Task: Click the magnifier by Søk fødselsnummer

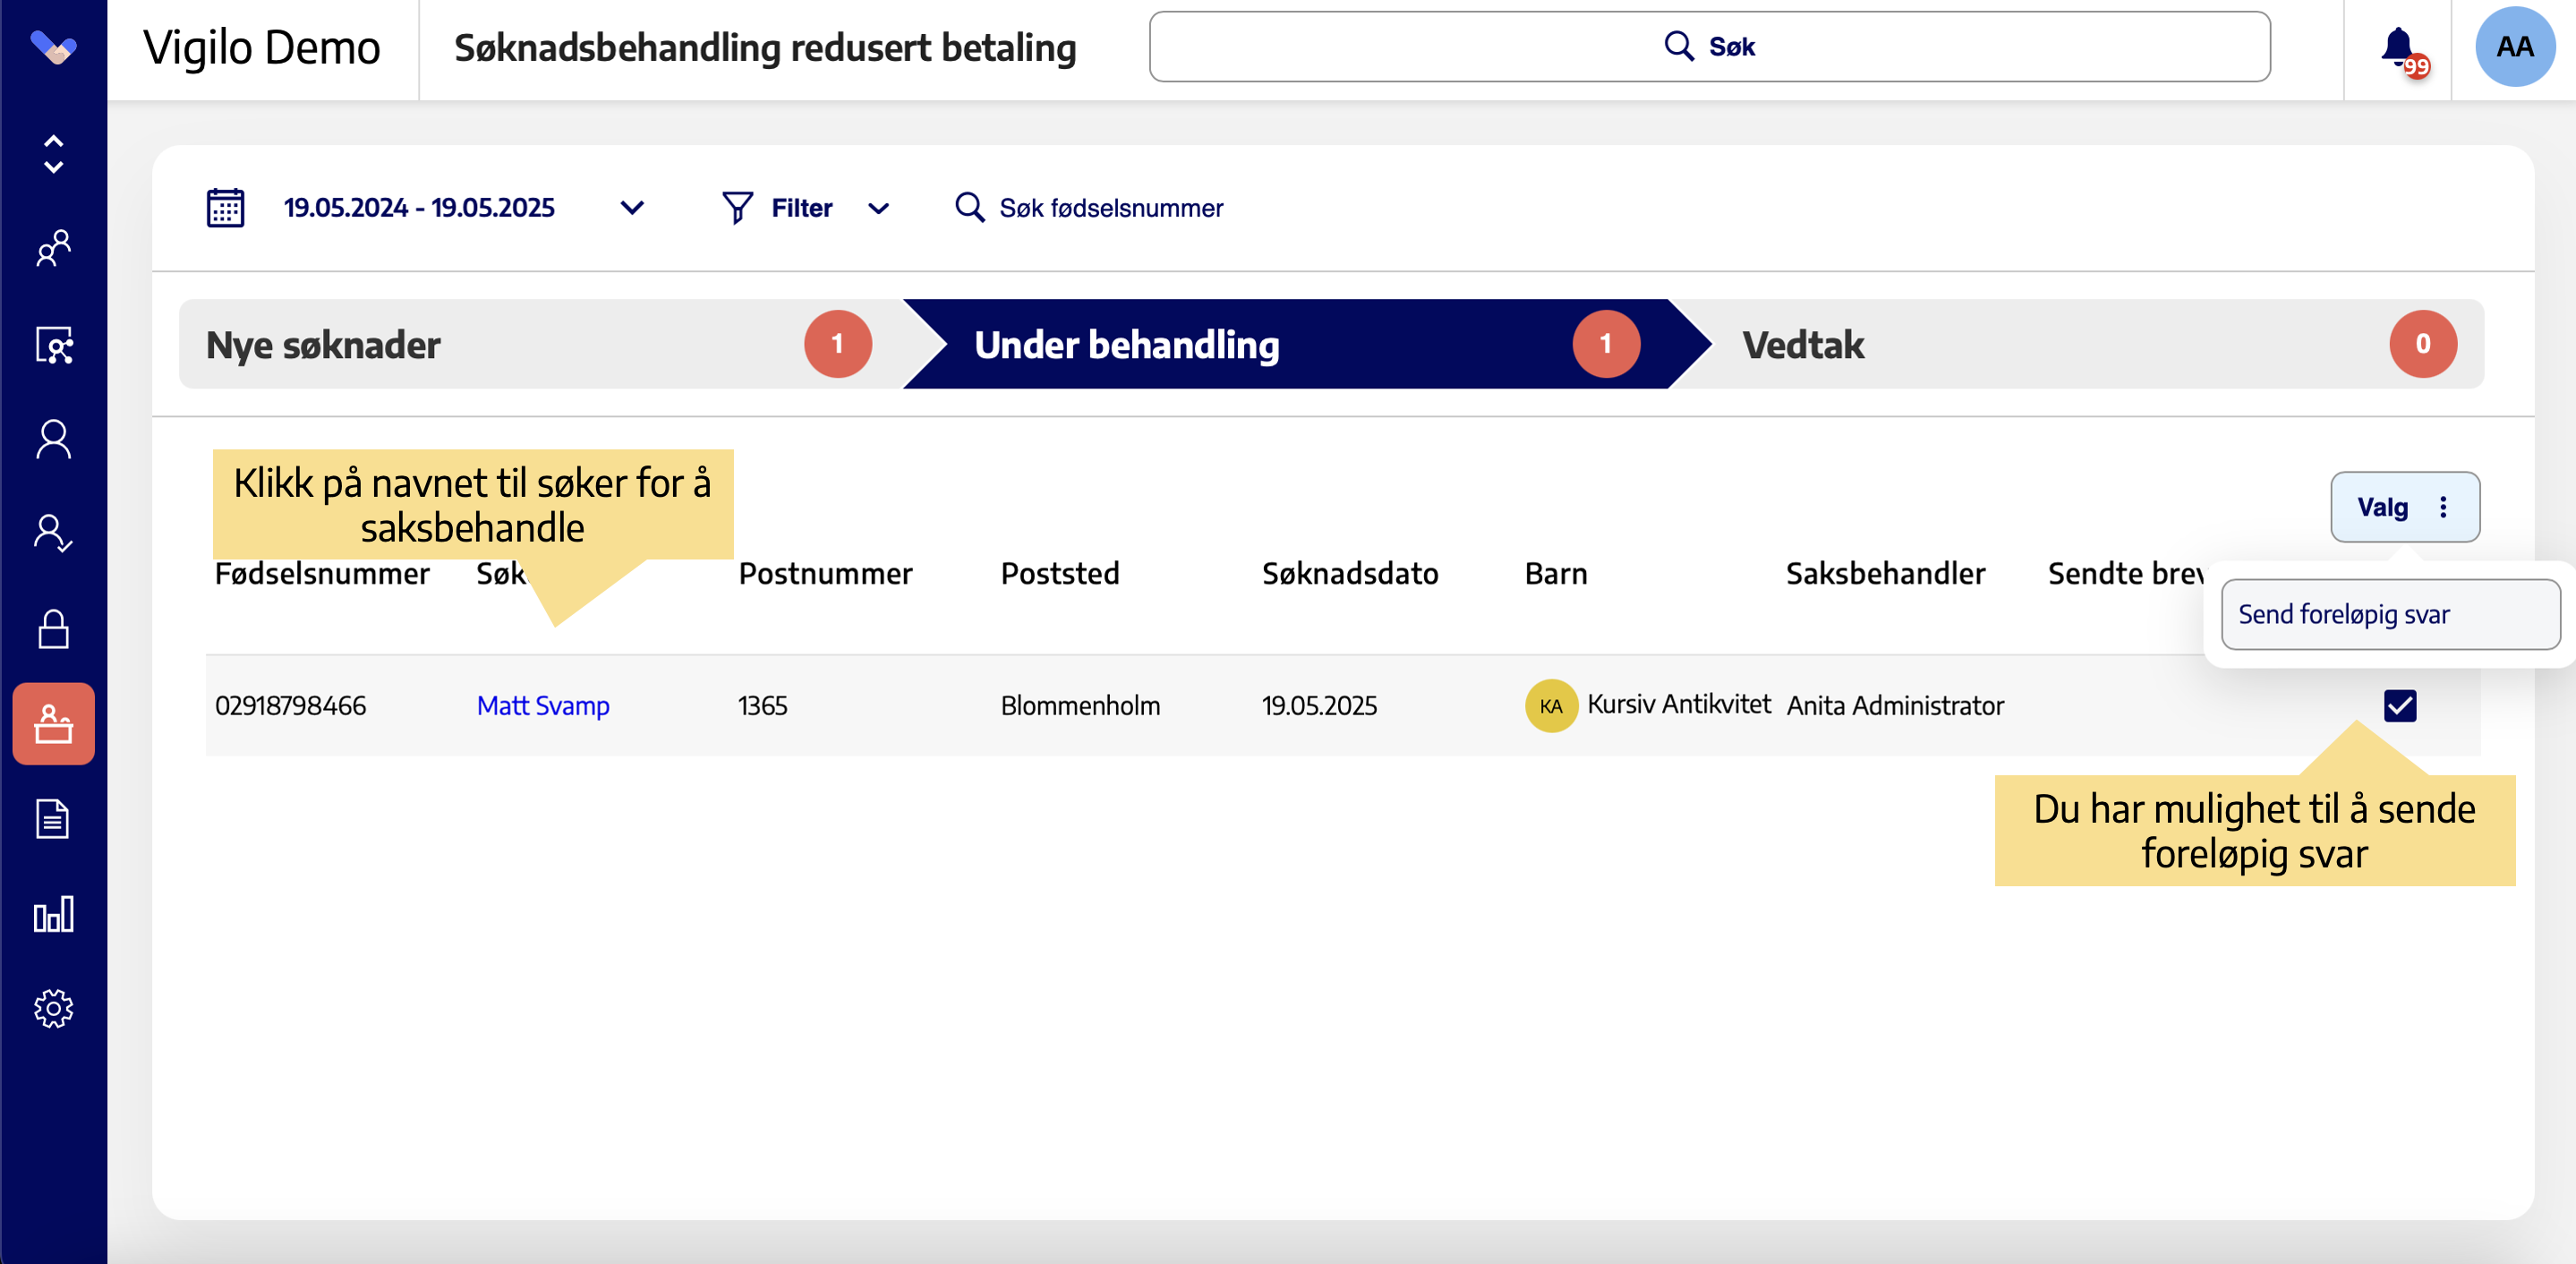Action: point(969,207)
